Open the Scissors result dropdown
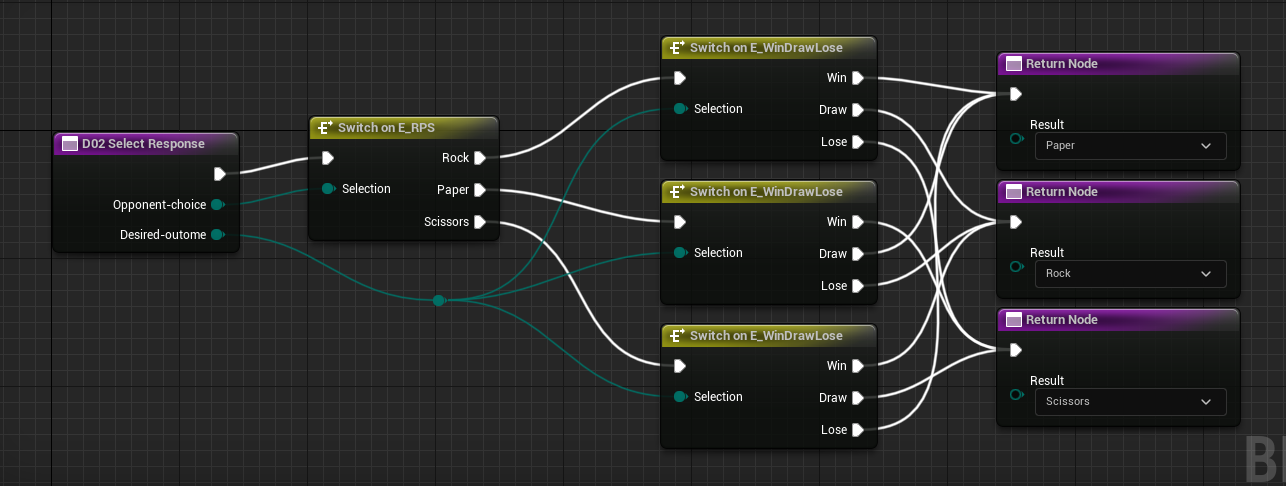The image size is (1286, 486). pos(1130,401)
